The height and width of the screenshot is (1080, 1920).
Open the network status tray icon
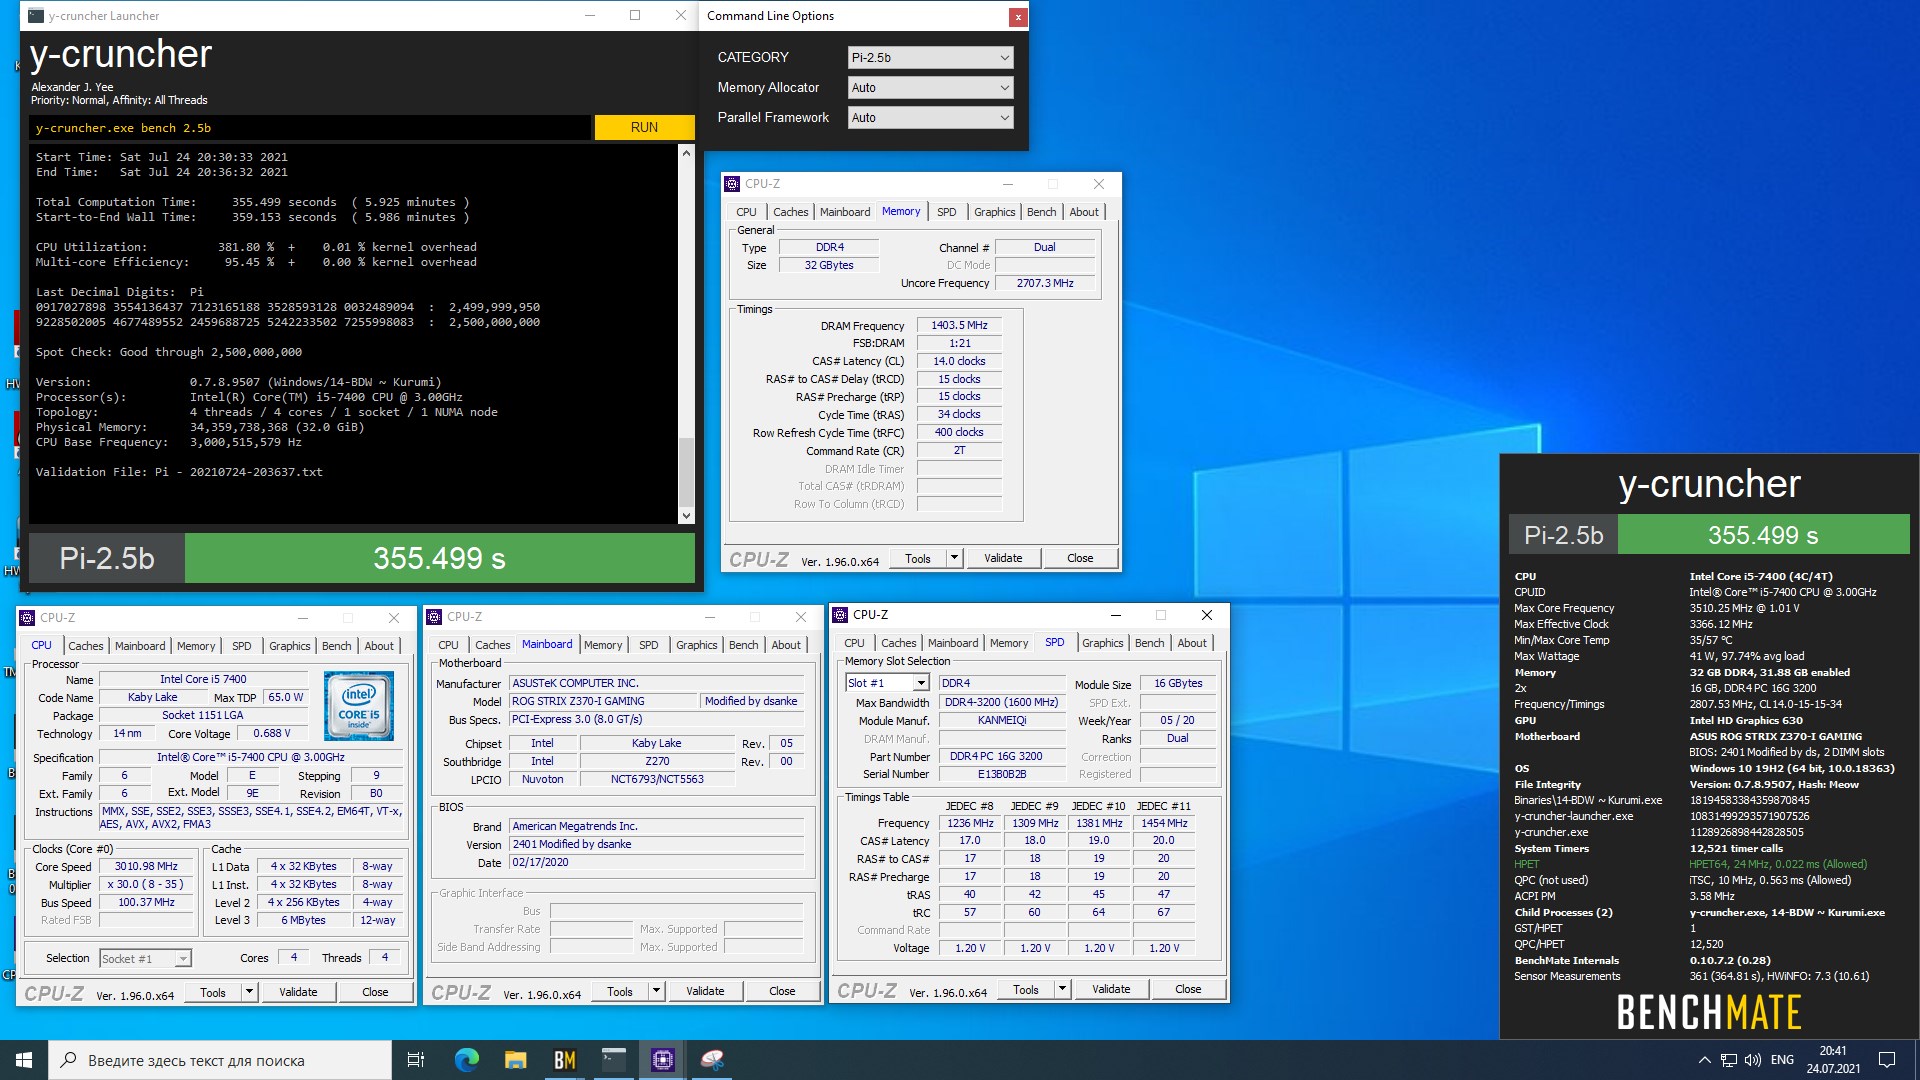(1728, 1060)
